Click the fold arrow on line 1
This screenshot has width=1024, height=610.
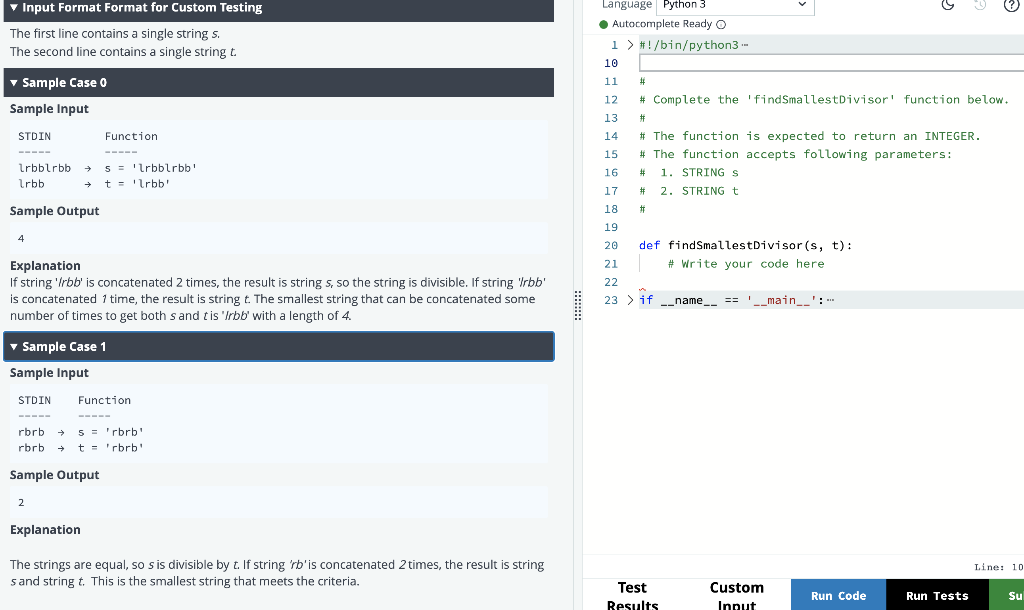(628, 44)
